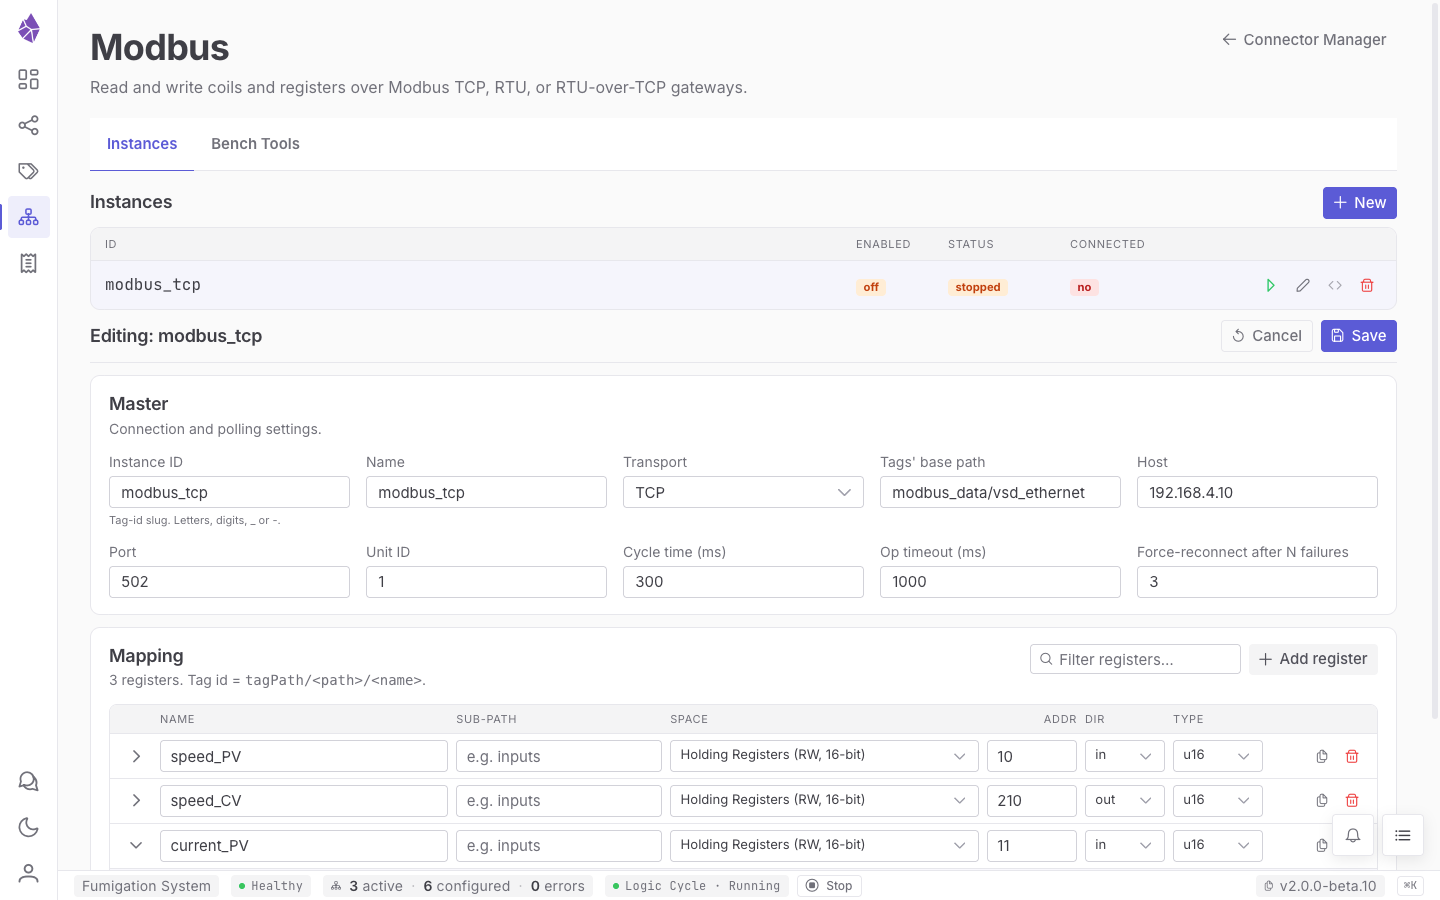Duplicate the speed_PV register row
The width and height of the screenshot is (1440, 900).
point(1322,756)
